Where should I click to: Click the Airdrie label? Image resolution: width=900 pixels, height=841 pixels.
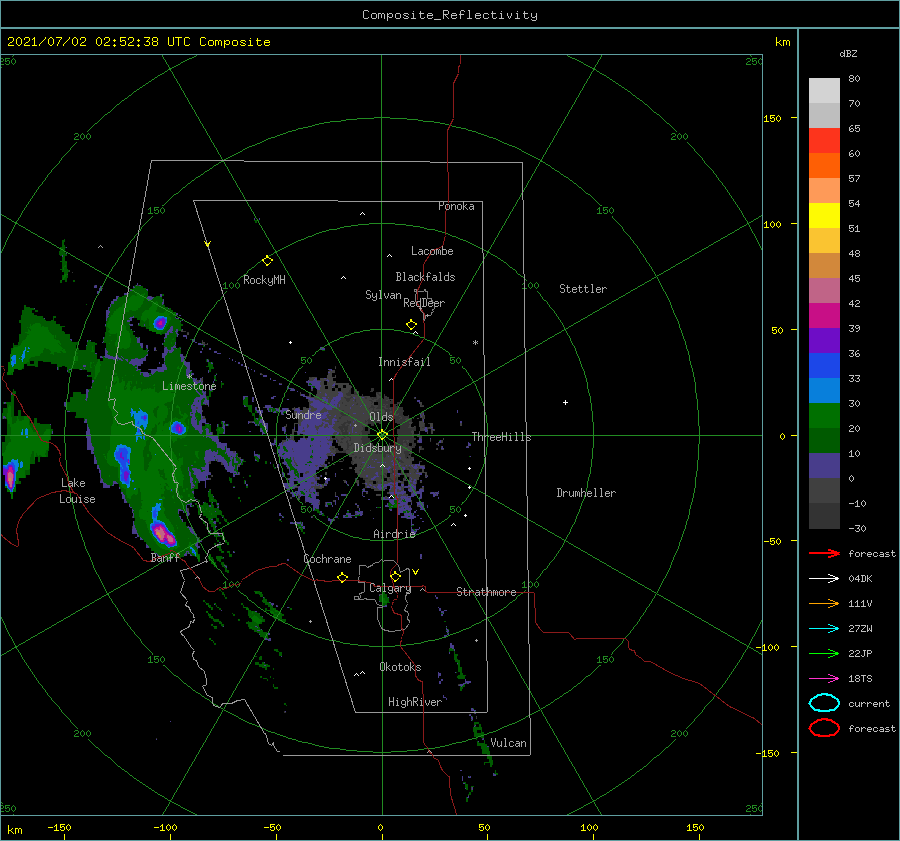pyautogui.click(x=394, y=534)
